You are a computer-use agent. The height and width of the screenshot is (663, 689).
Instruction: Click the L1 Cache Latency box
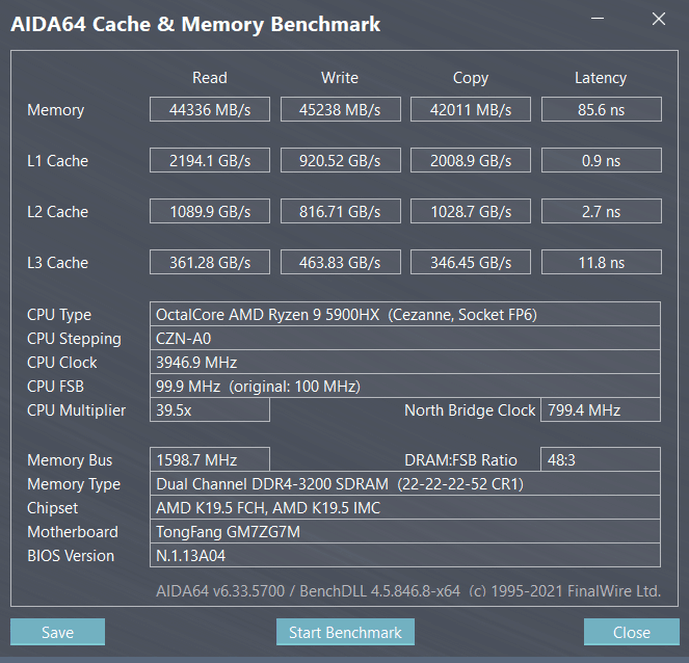tap(600, 161)
